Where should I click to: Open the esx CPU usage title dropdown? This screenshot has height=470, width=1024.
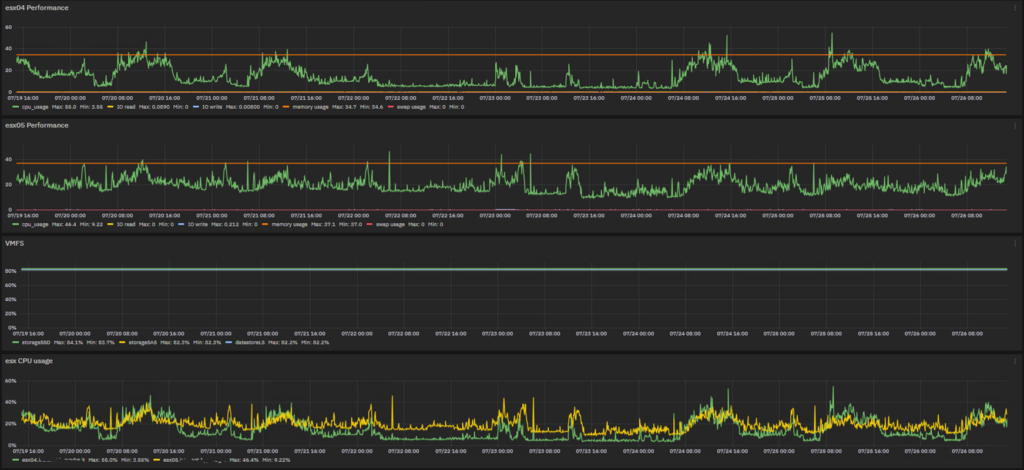pos(29,360)
